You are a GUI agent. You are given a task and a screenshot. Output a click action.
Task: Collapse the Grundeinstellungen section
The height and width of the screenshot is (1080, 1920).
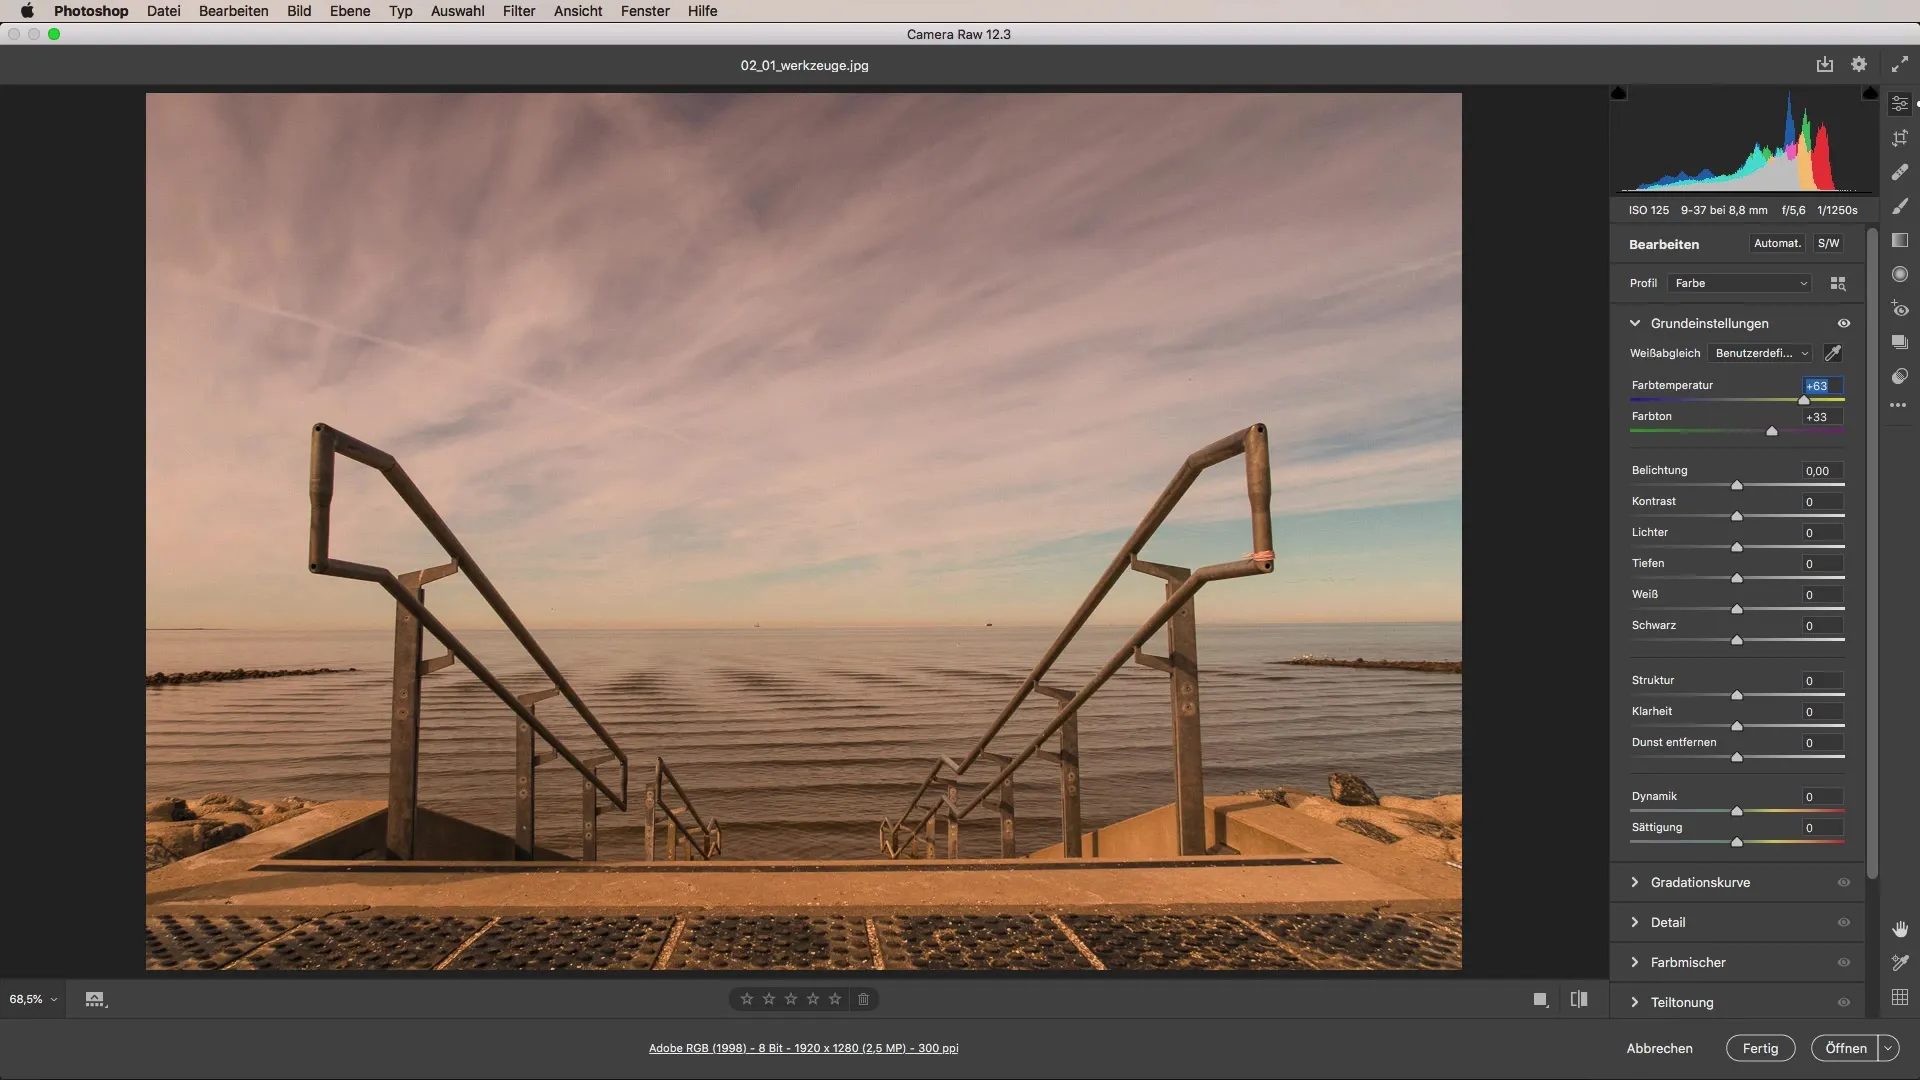[1635, 323]
